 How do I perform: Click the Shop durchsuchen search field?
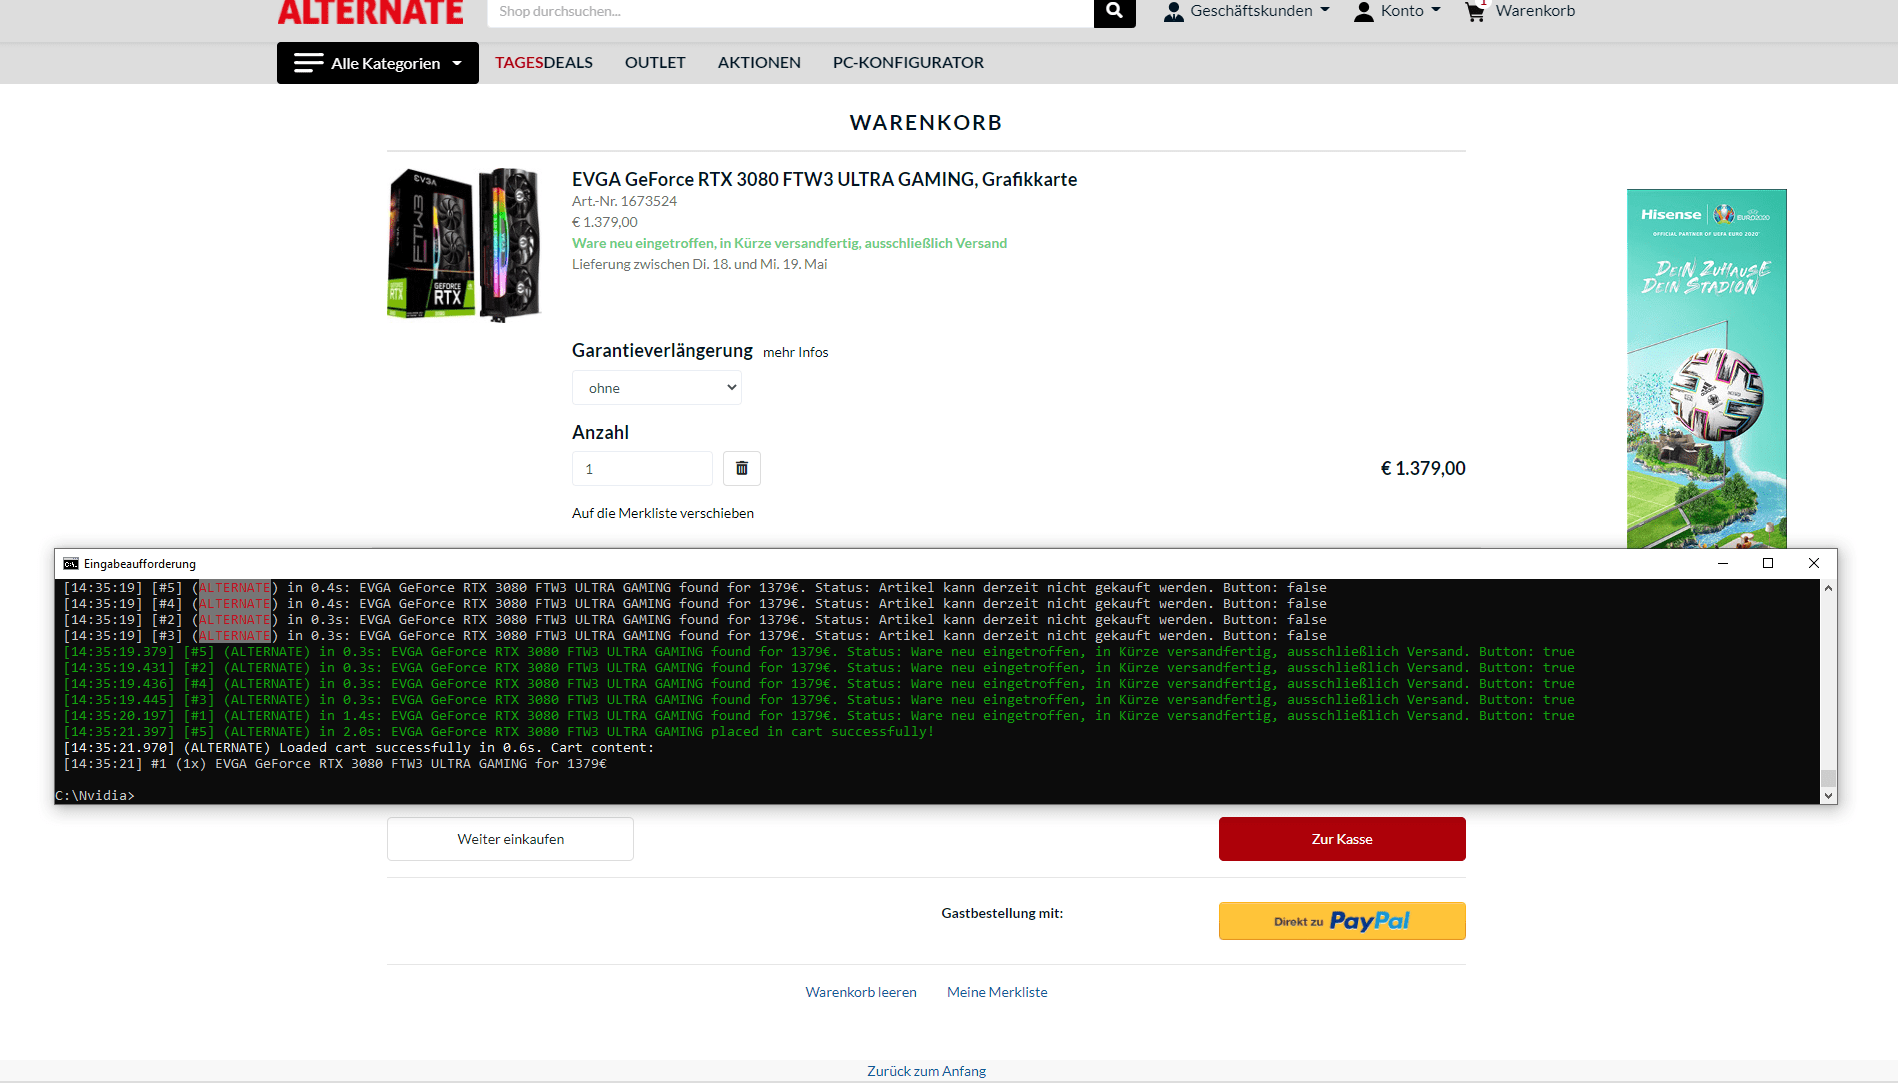point(790,12)
